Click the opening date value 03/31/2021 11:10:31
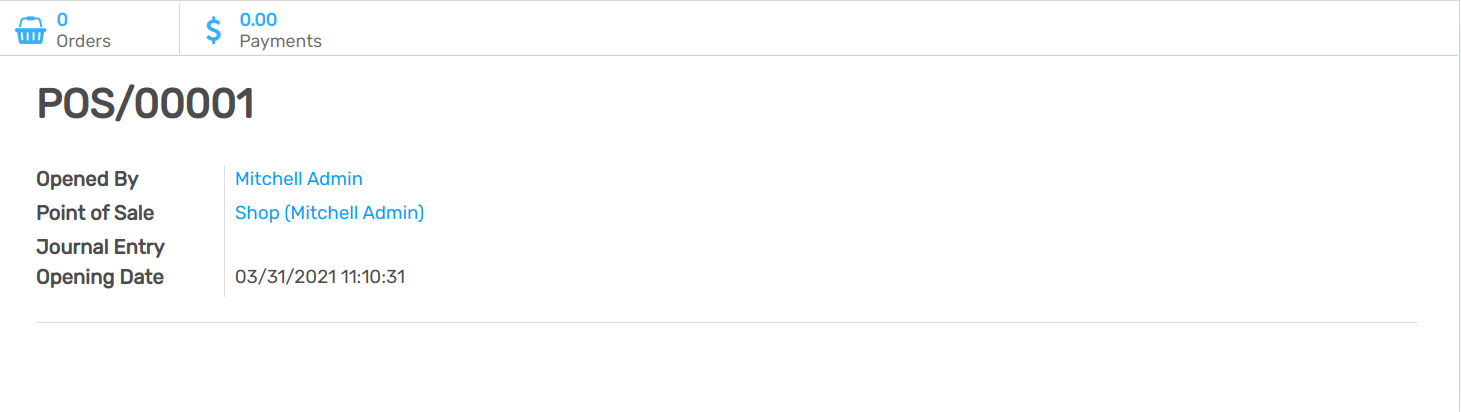1461x412 pixels. [319, 277]
